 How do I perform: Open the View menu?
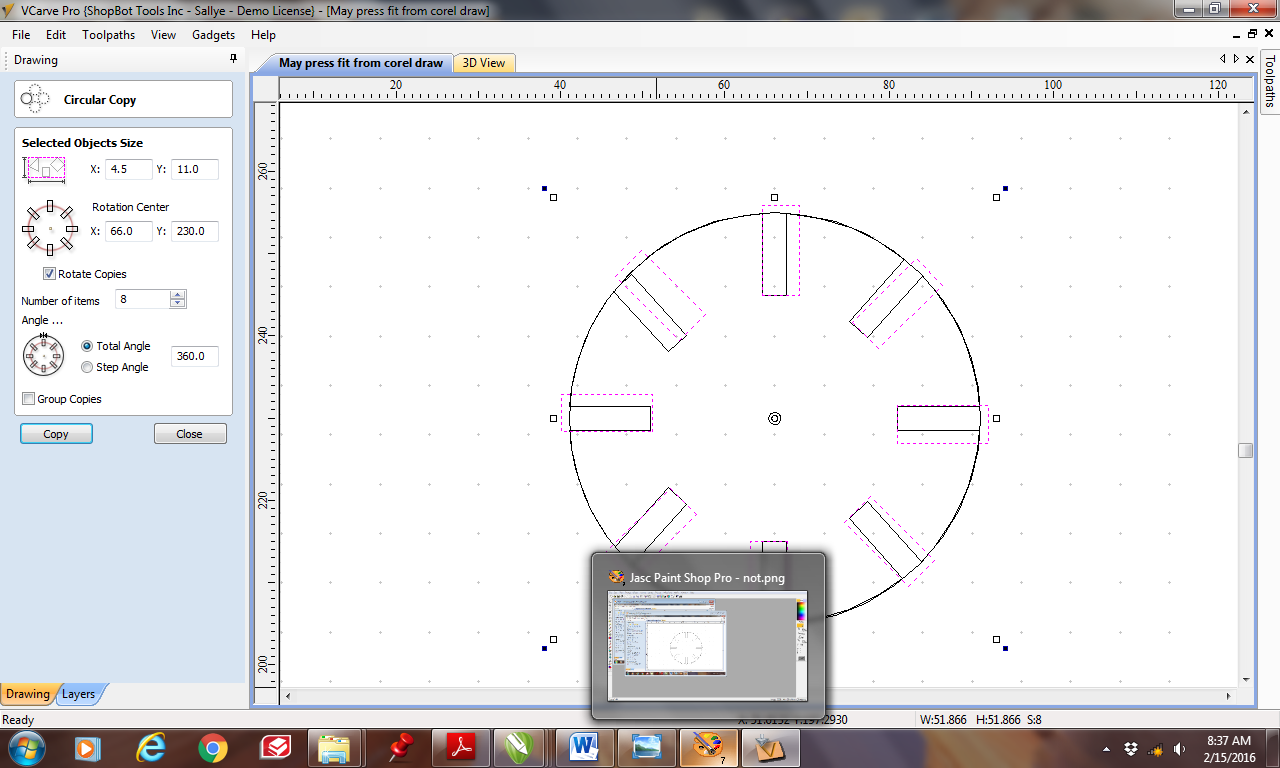163,34
